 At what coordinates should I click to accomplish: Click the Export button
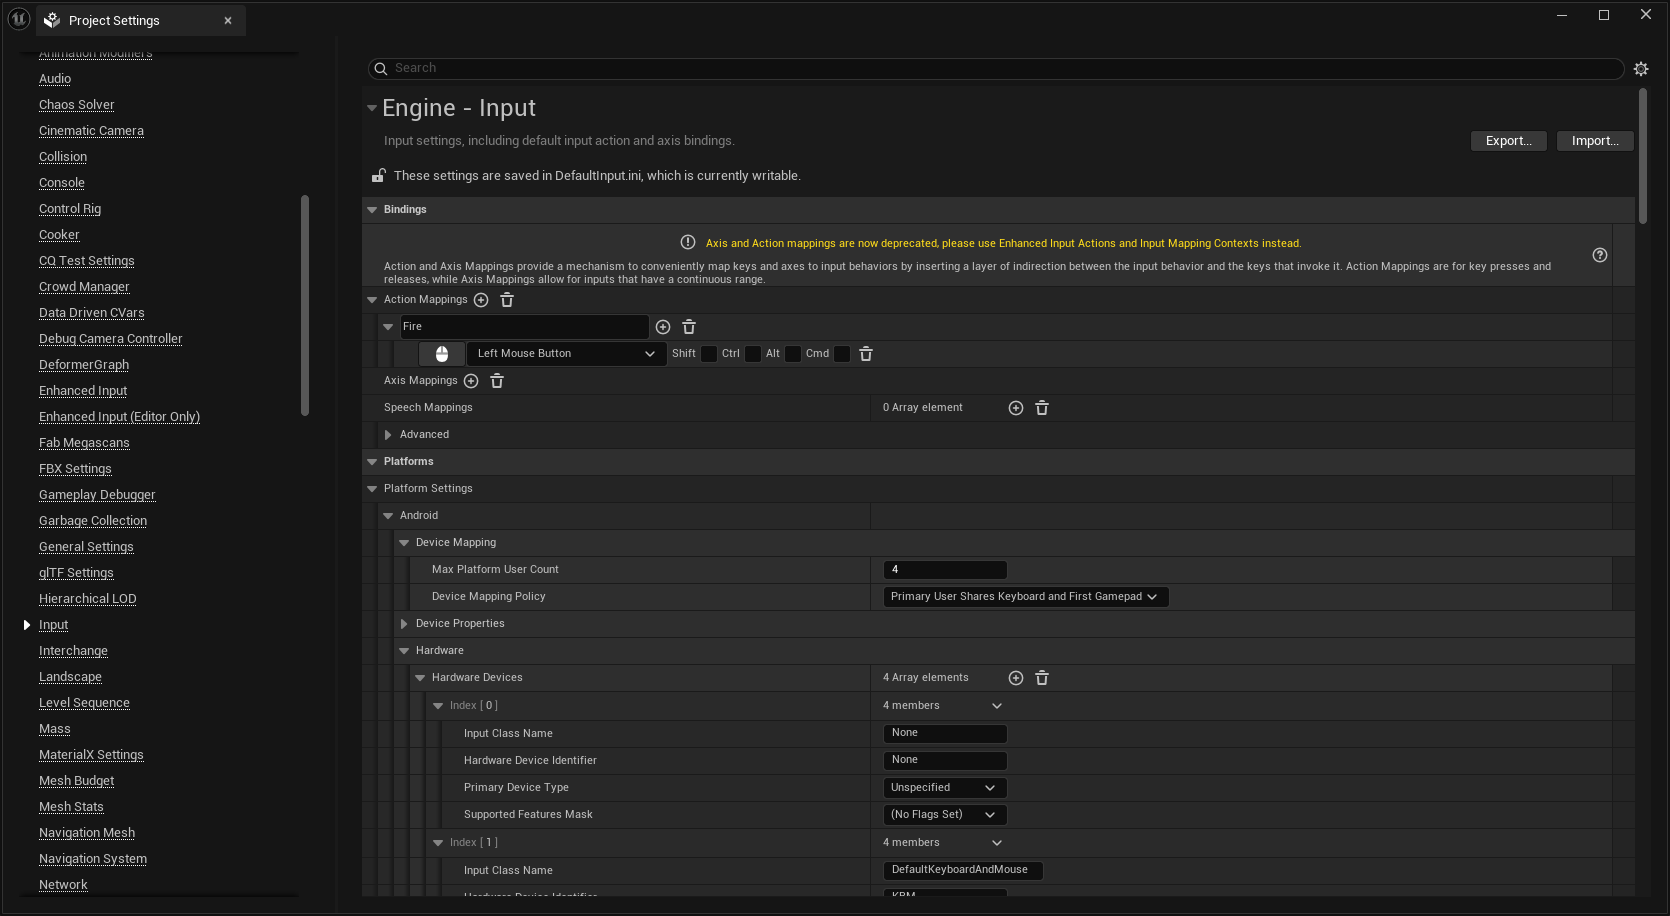[x=1508, y=140]
